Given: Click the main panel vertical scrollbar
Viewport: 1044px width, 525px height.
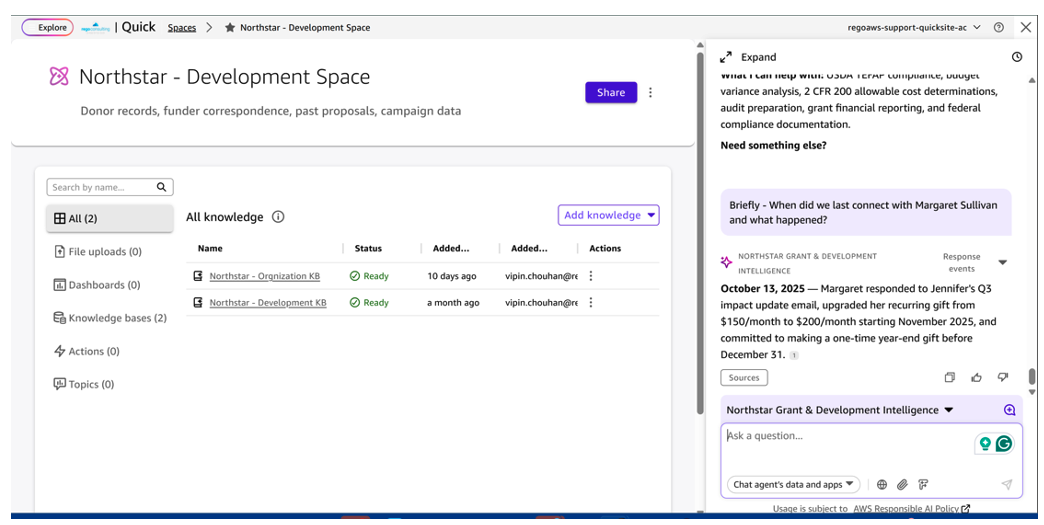Looking at the screenshot, I should (x=699, y=233).
